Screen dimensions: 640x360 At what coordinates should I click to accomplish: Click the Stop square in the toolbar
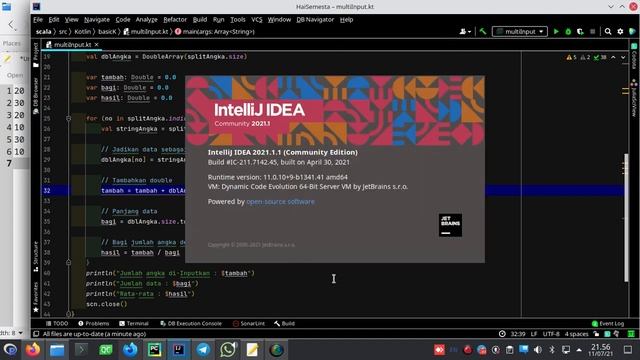coord(593,31)
